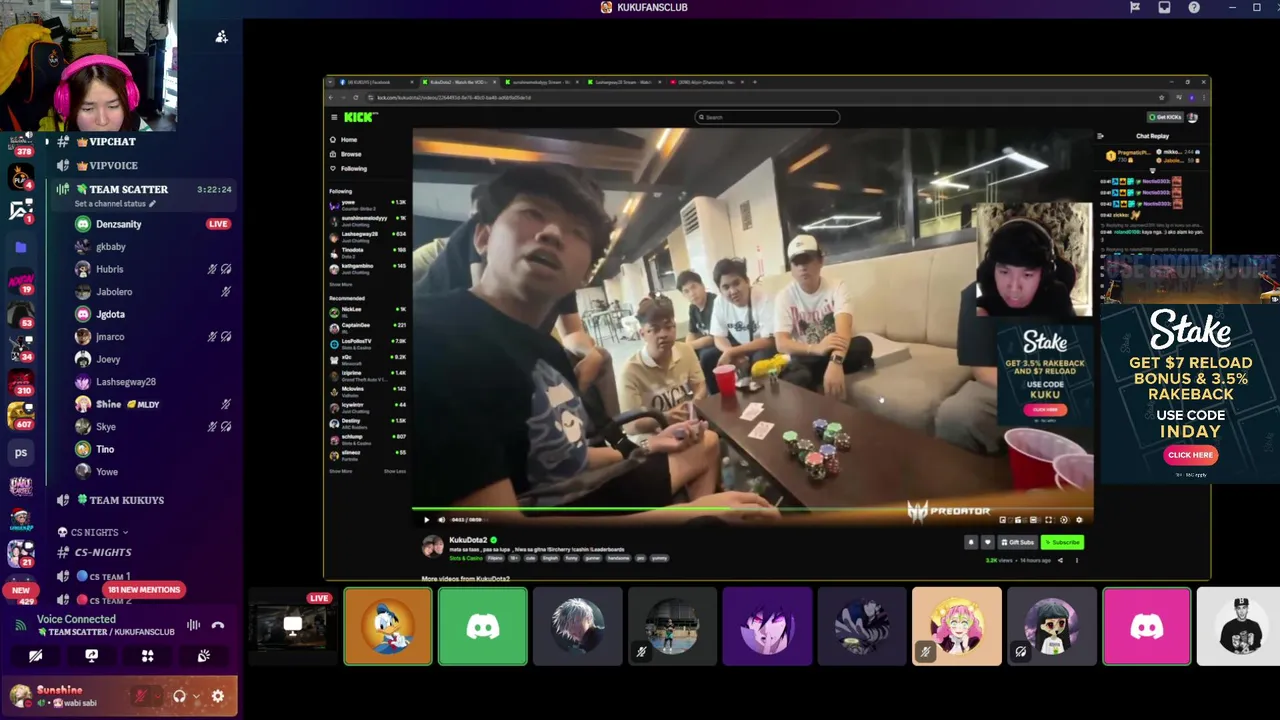Open the server with 378 badge
The height and width of the screenshot is (720, 1280).
point(21,144)
